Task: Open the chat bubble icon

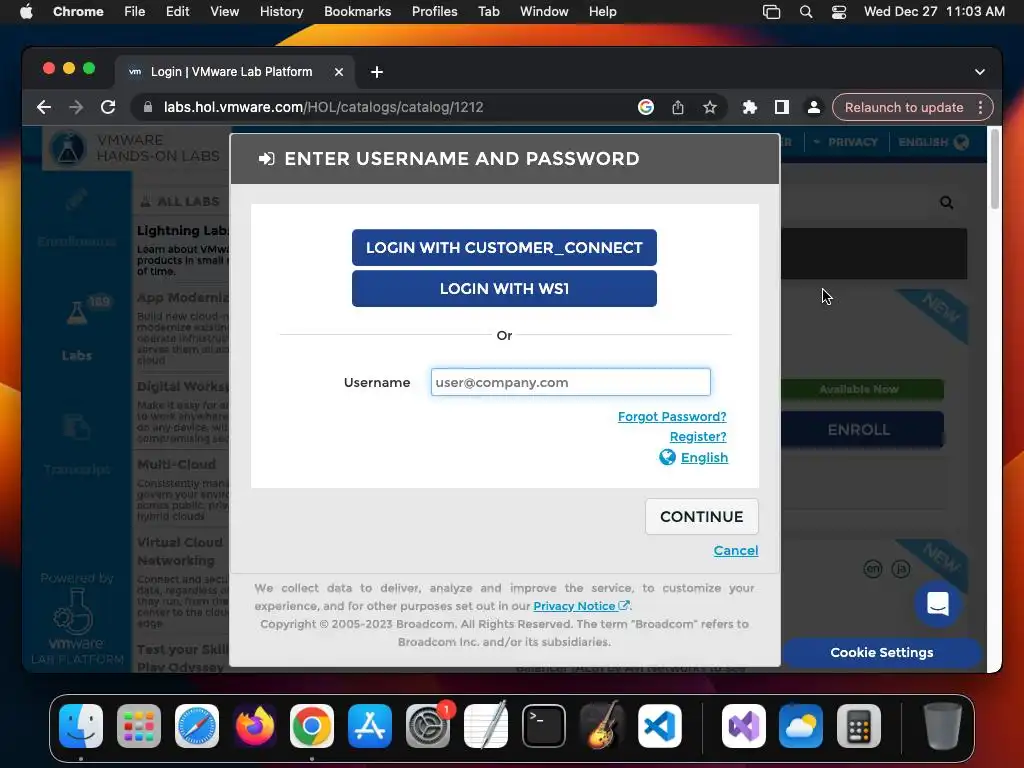Action: (937, 603)
